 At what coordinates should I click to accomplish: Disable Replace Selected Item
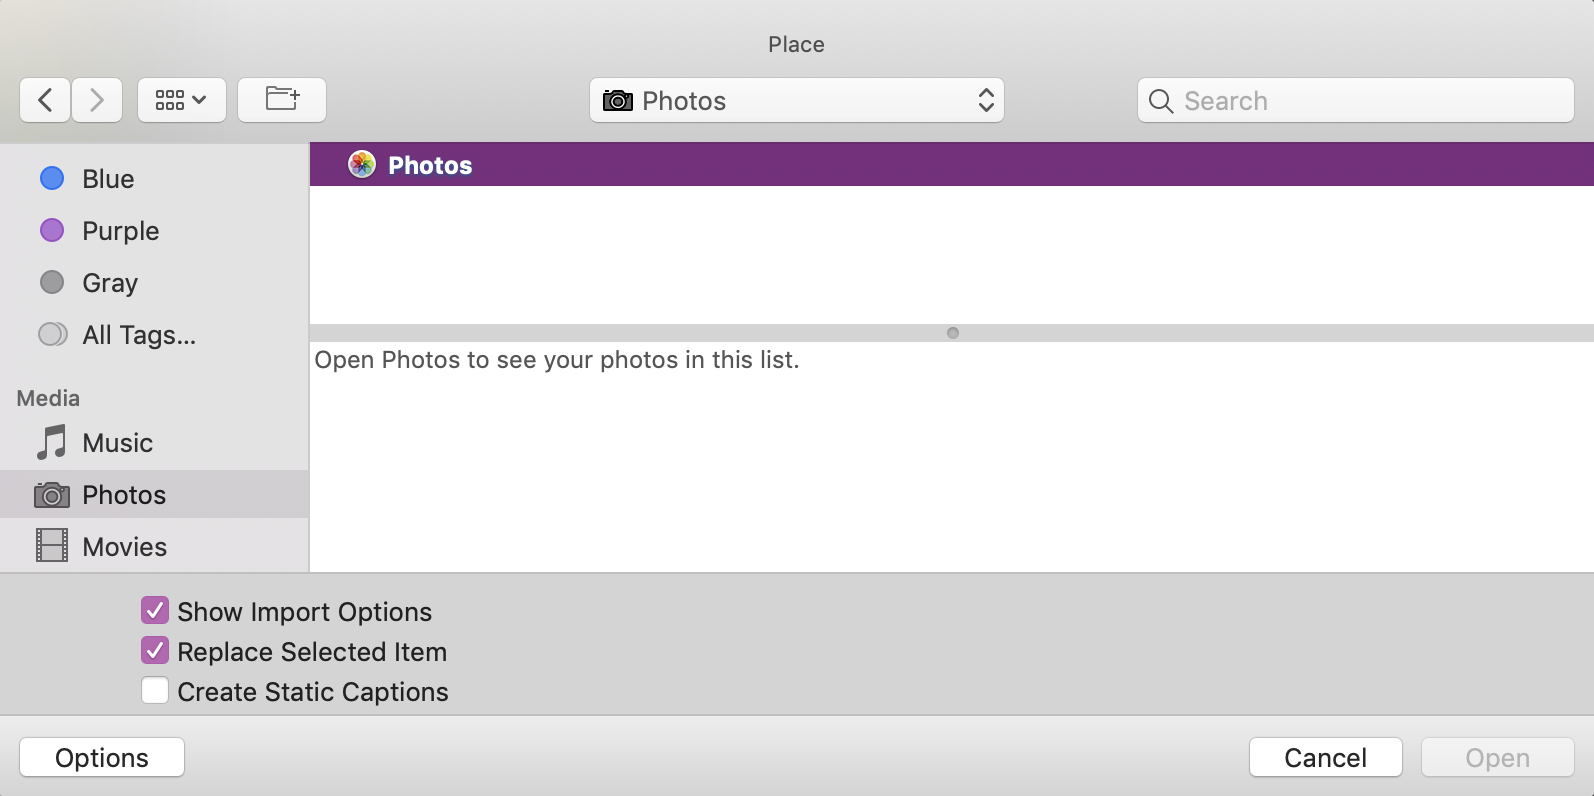(155, 651)
